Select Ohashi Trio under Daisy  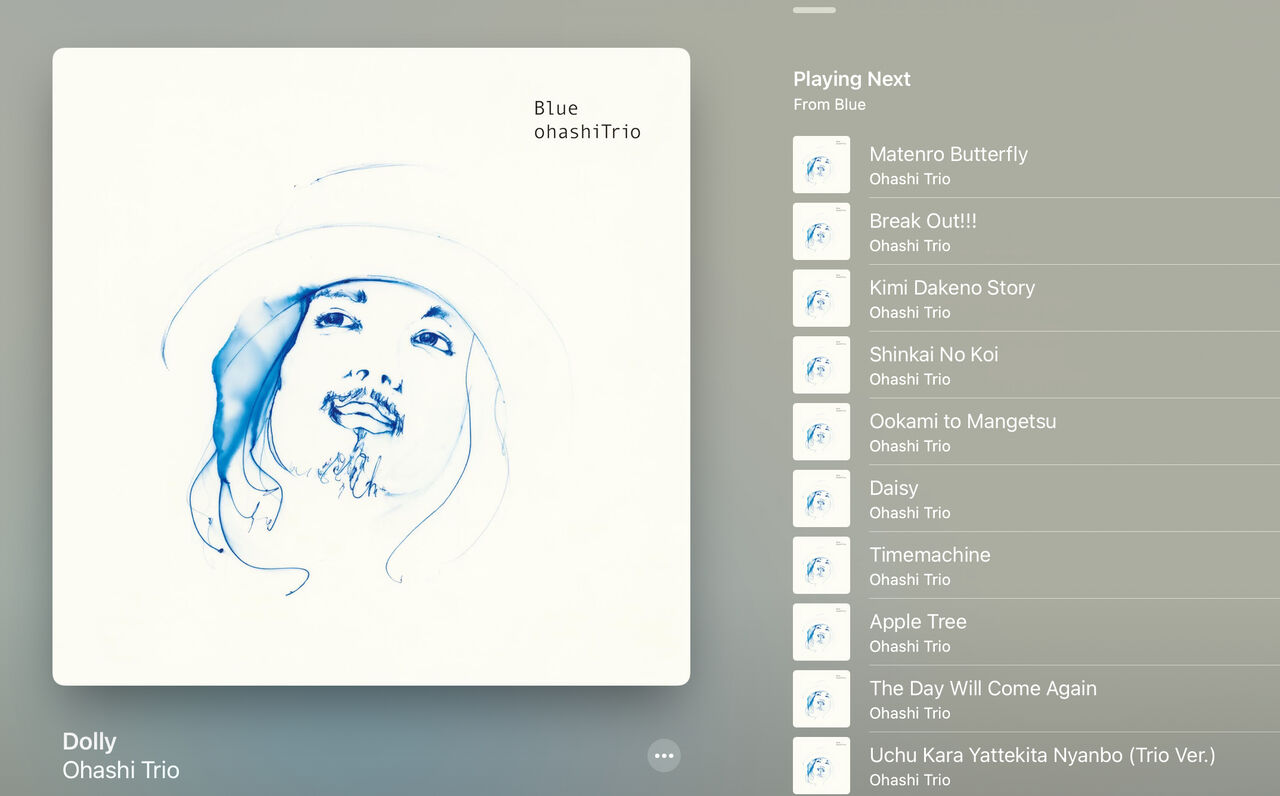pos(910,513)
